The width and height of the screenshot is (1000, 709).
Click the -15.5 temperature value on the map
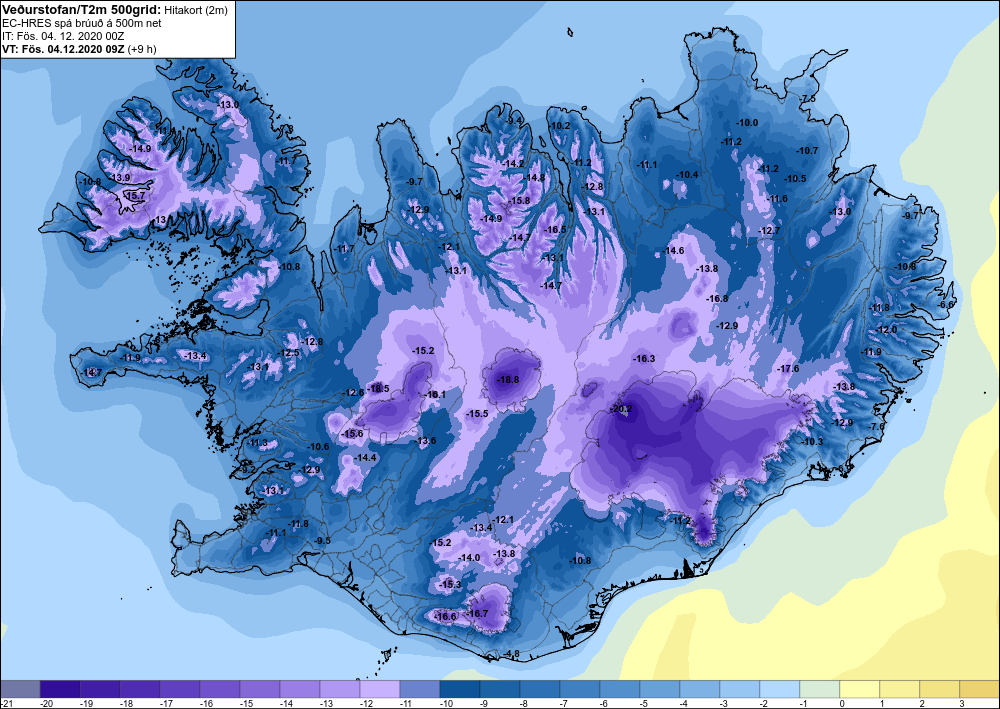tap(477, 413)
